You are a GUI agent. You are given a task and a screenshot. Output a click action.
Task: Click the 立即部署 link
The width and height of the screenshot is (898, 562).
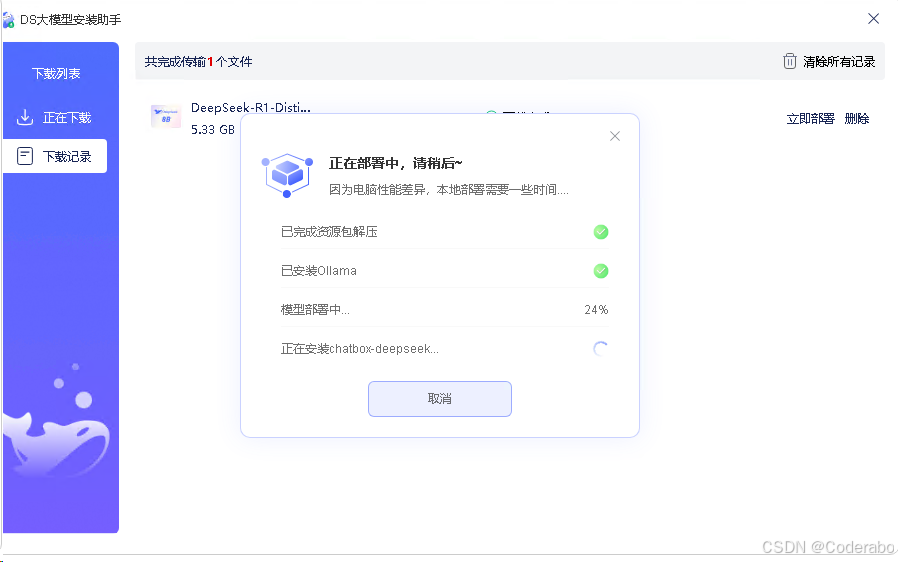pyautogui.click(x=810, y=119)
